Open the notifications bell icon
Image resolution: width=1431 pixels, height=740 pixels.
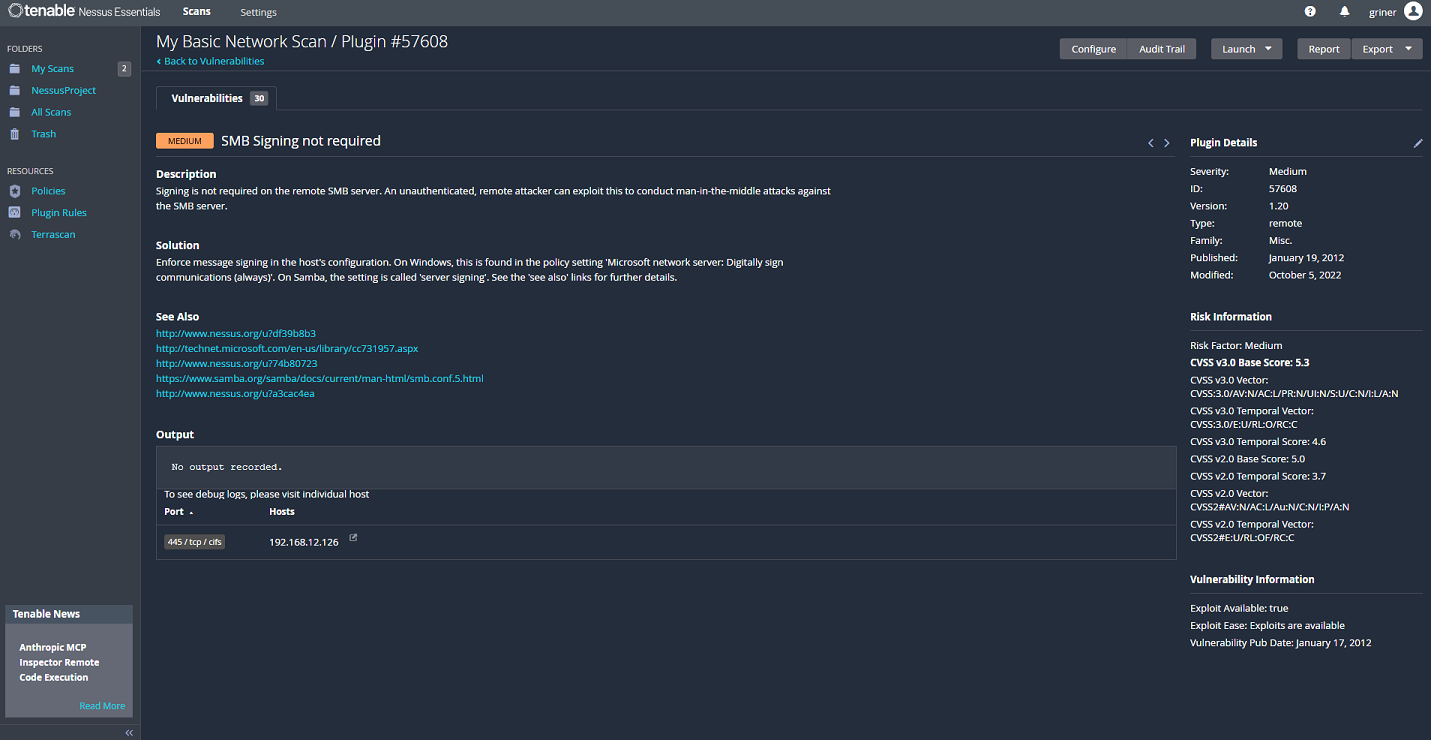click(1344, 12)
